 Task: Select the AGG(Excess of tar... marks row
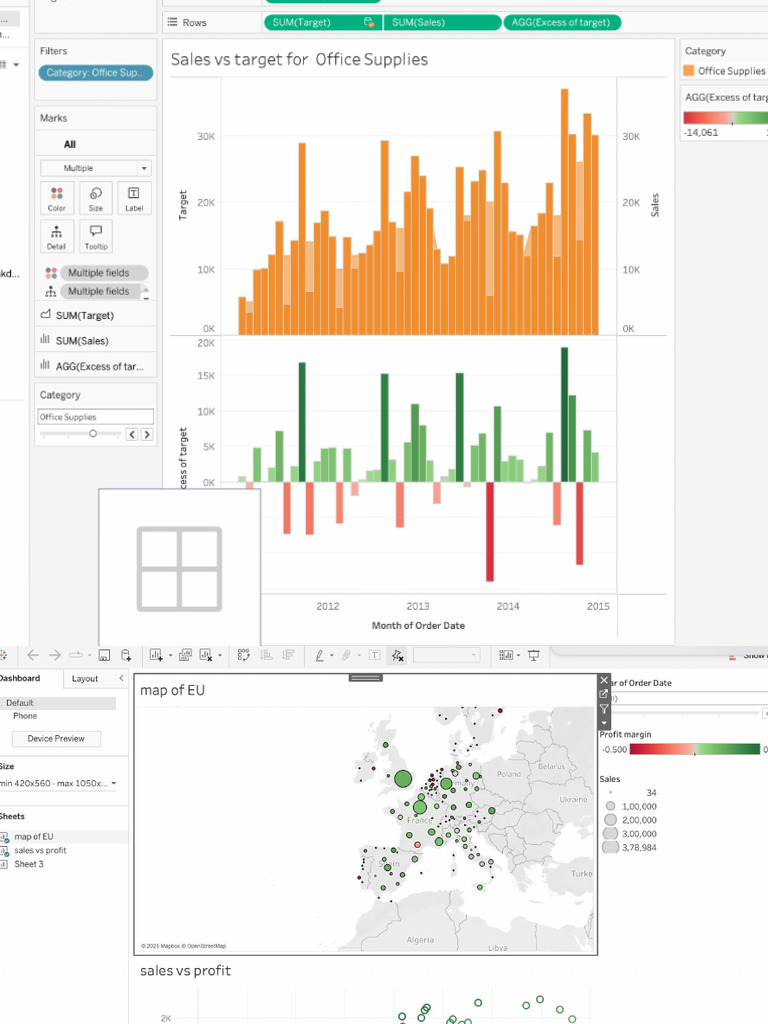point(96,366)
